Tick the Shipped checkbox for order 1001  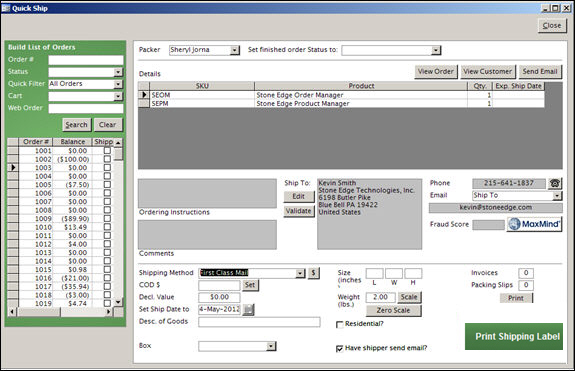pos(107,151)
